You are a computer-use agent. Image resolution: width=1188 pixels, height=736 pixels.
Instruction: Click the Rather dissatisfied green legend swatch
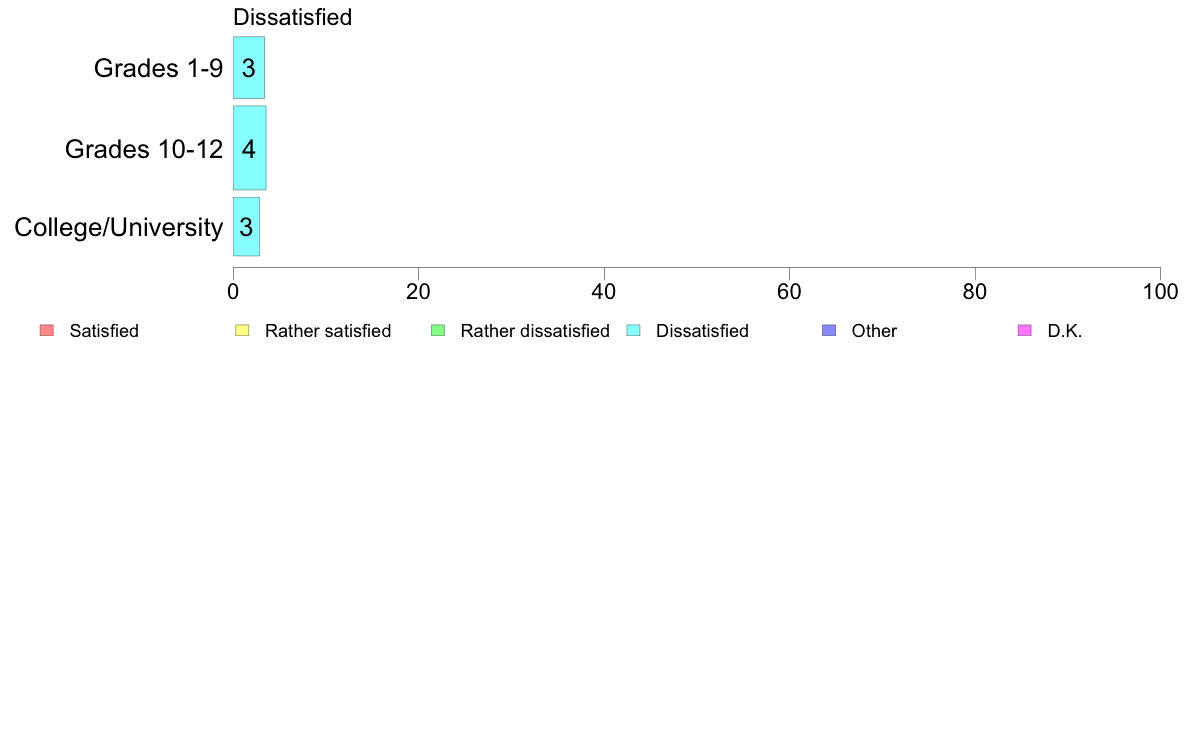point(438,330)
